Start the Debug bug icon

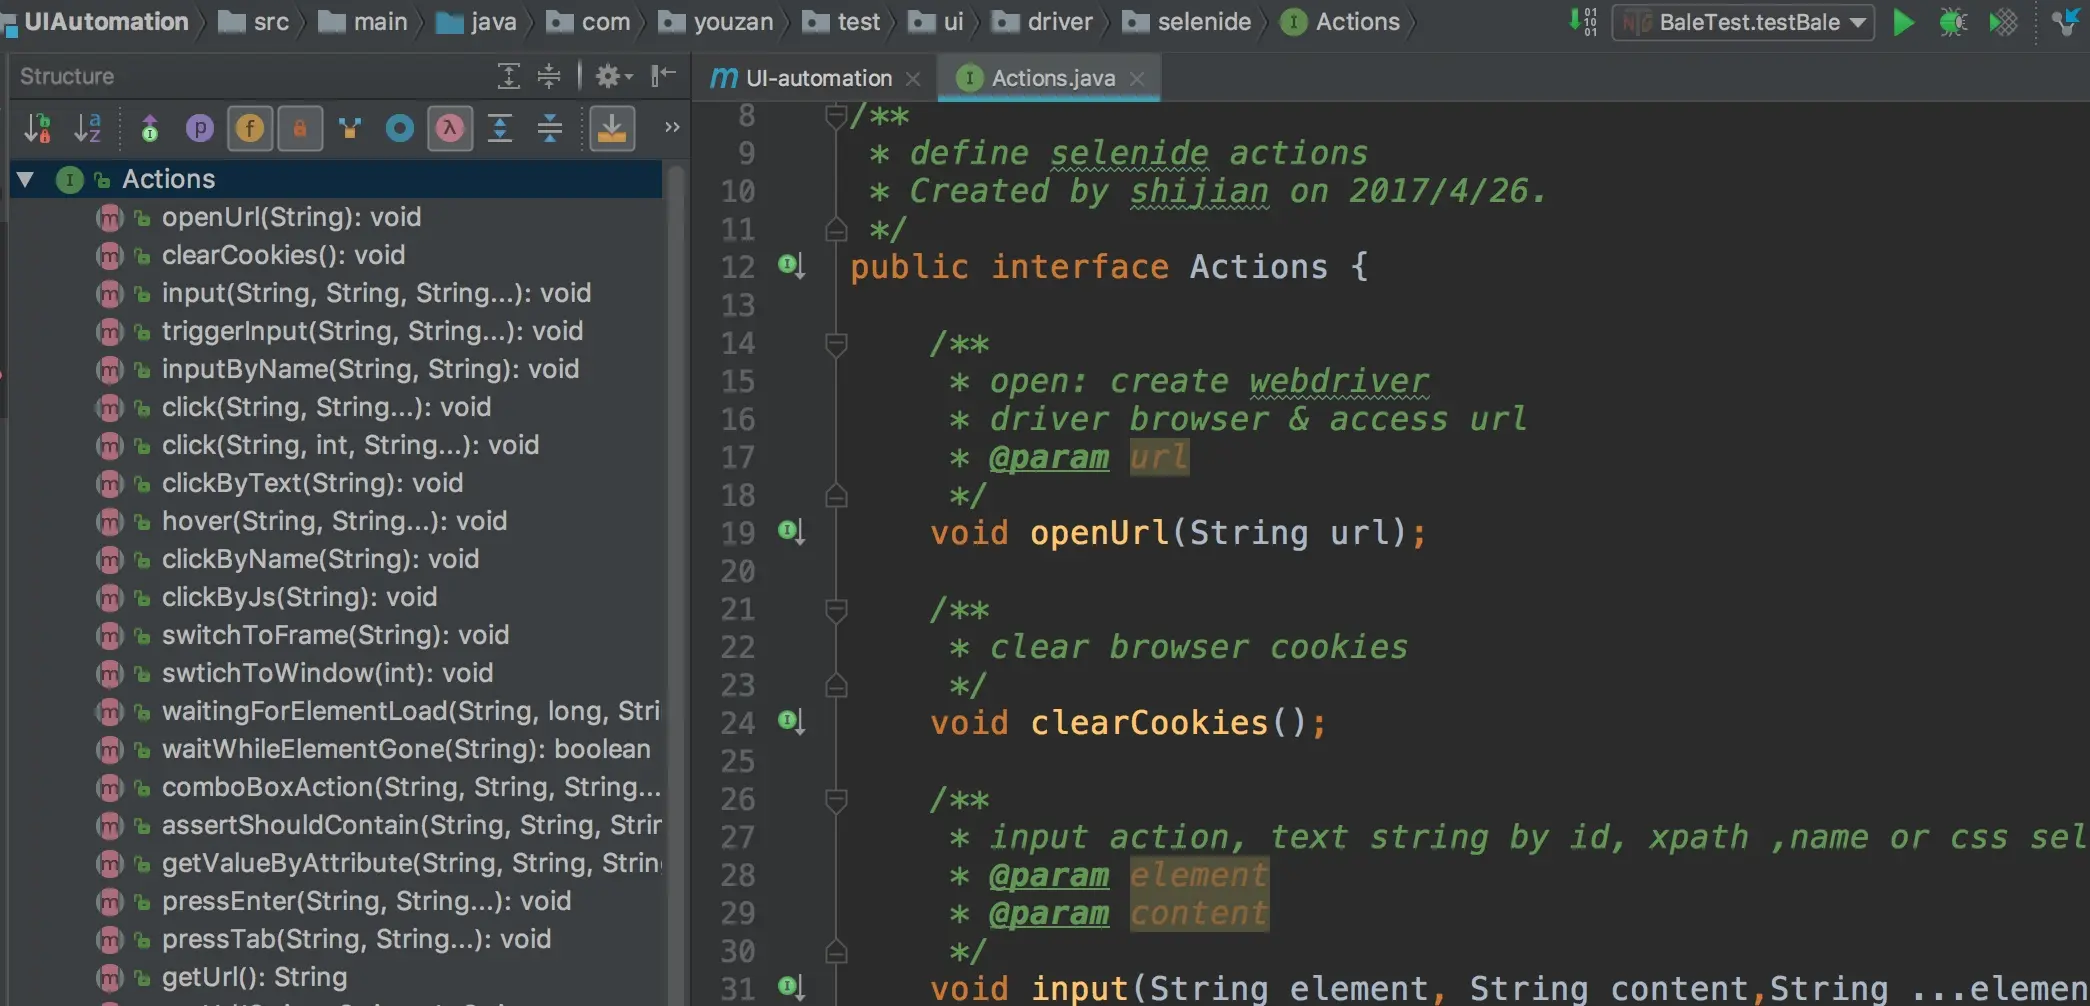point(1952,22)
